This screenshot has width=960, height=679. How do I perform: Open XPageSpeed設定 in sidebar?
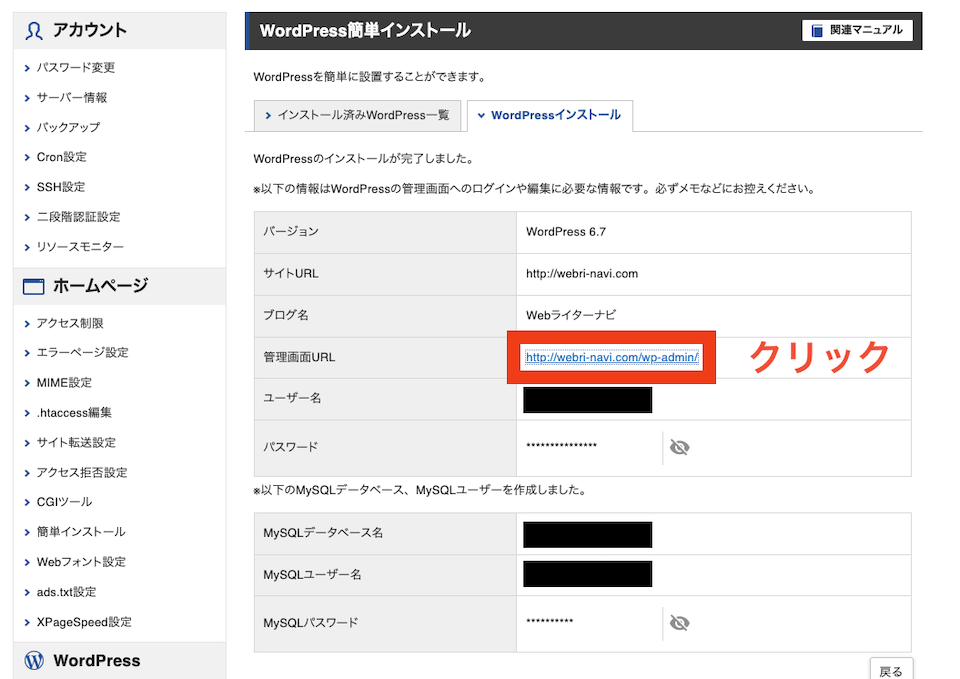click(x=84, y=622)
